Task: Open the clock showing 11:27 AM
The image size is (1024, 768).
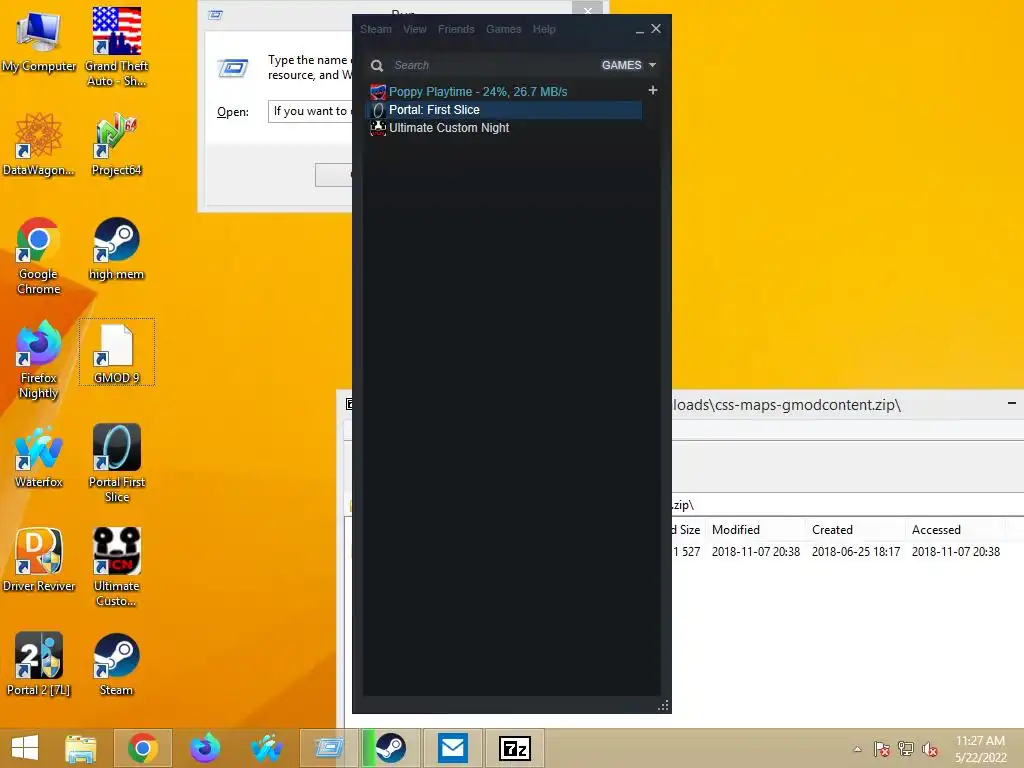Action: point(980,749)
